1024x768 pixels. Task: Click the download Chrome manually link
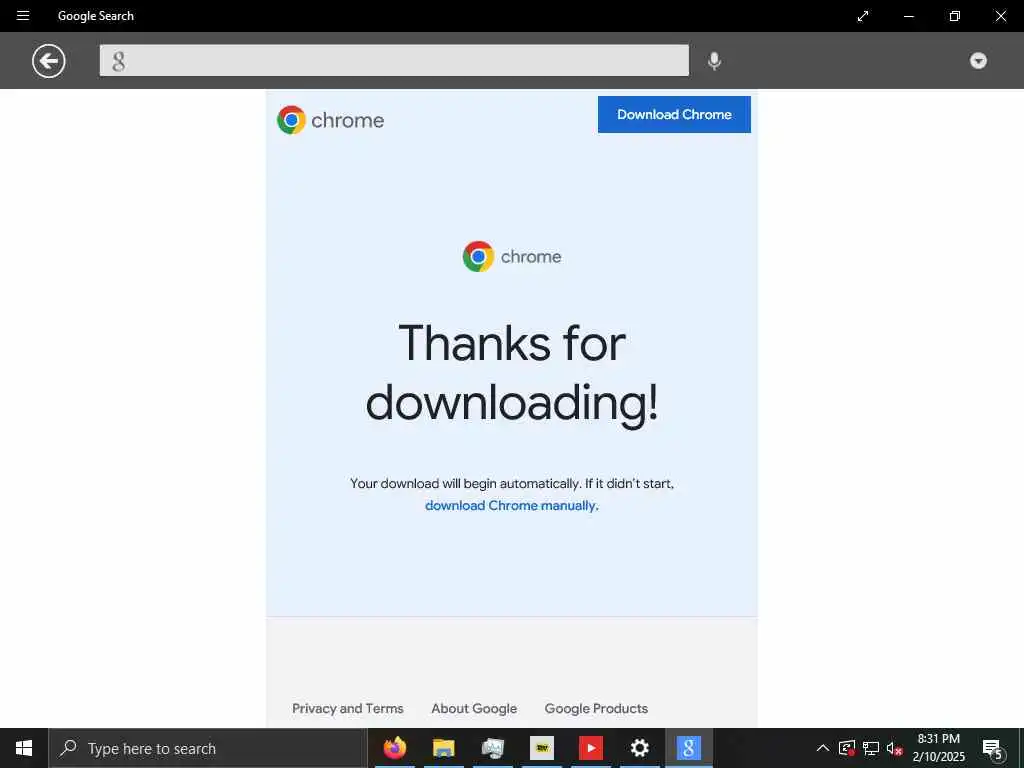click(511, 505)
